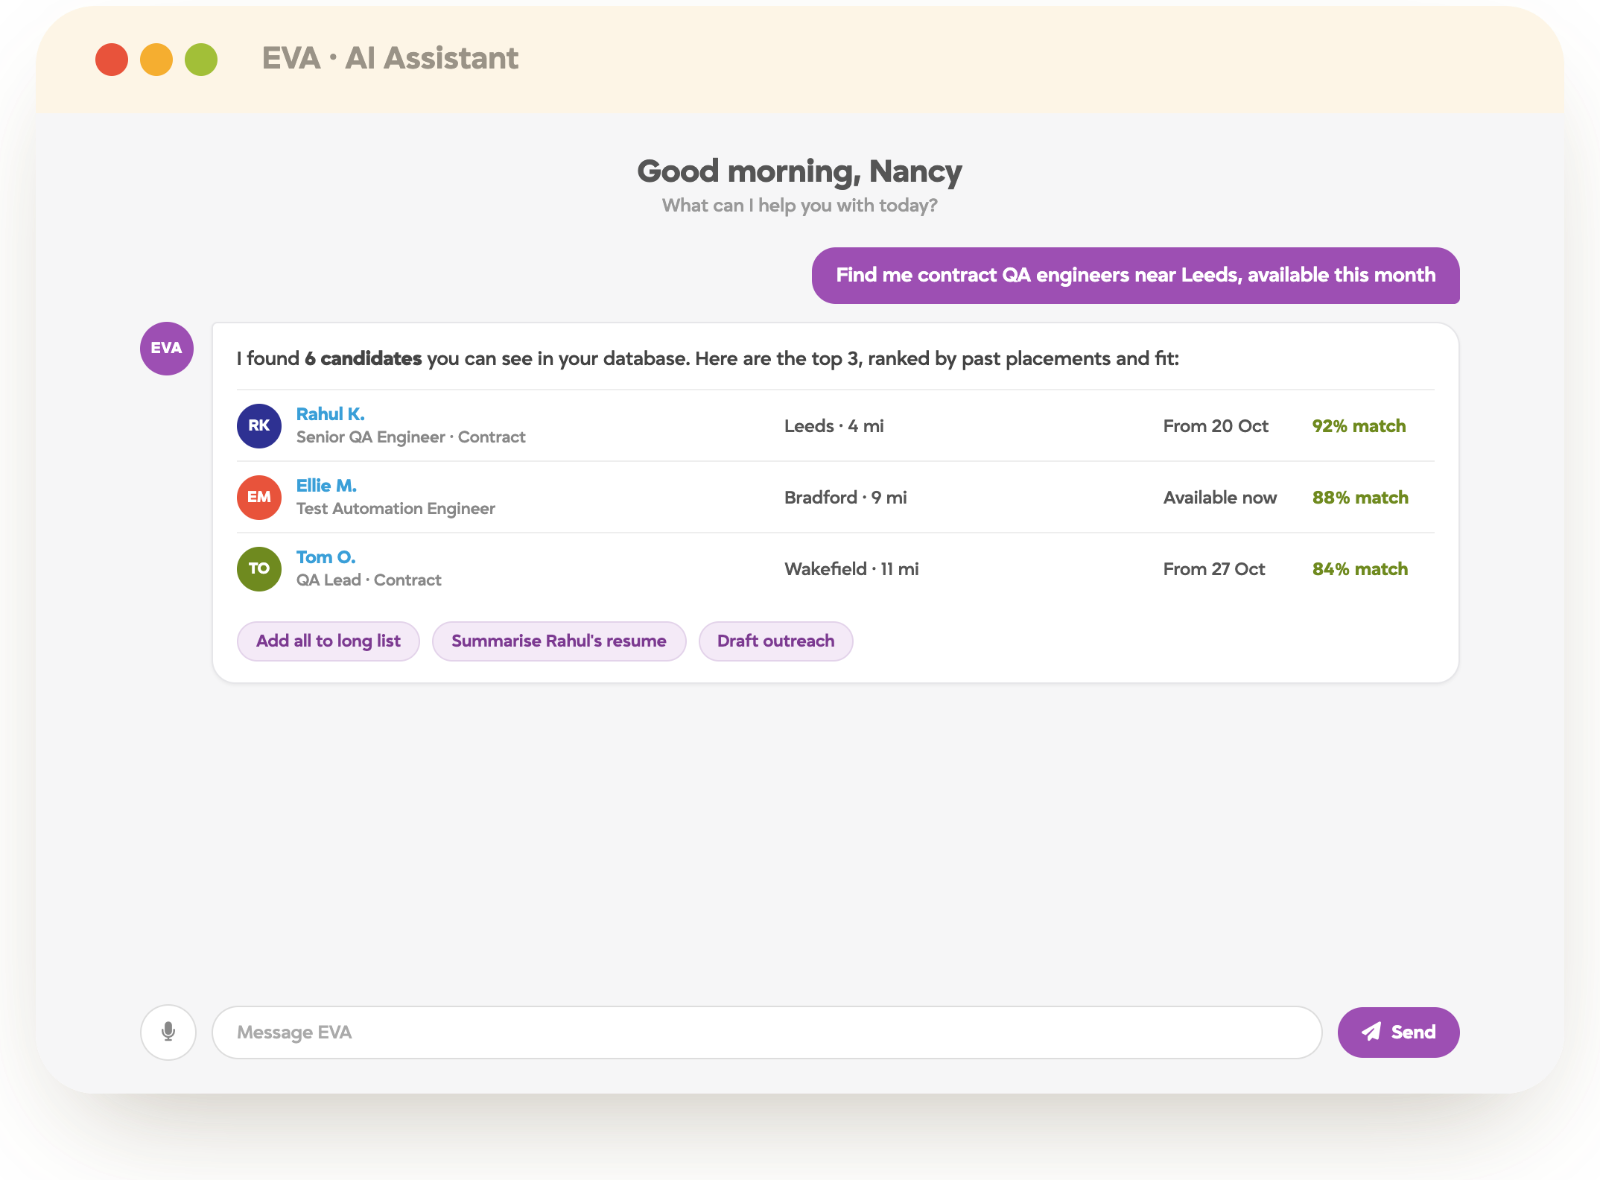Click the Leeds · 4 mi location
The image size is (1600, 1180).
pyautogui.click(x=834, y=426)
